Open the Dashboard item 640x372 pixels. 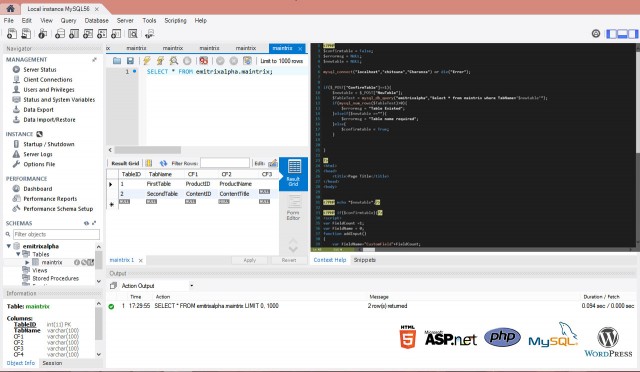38,189
